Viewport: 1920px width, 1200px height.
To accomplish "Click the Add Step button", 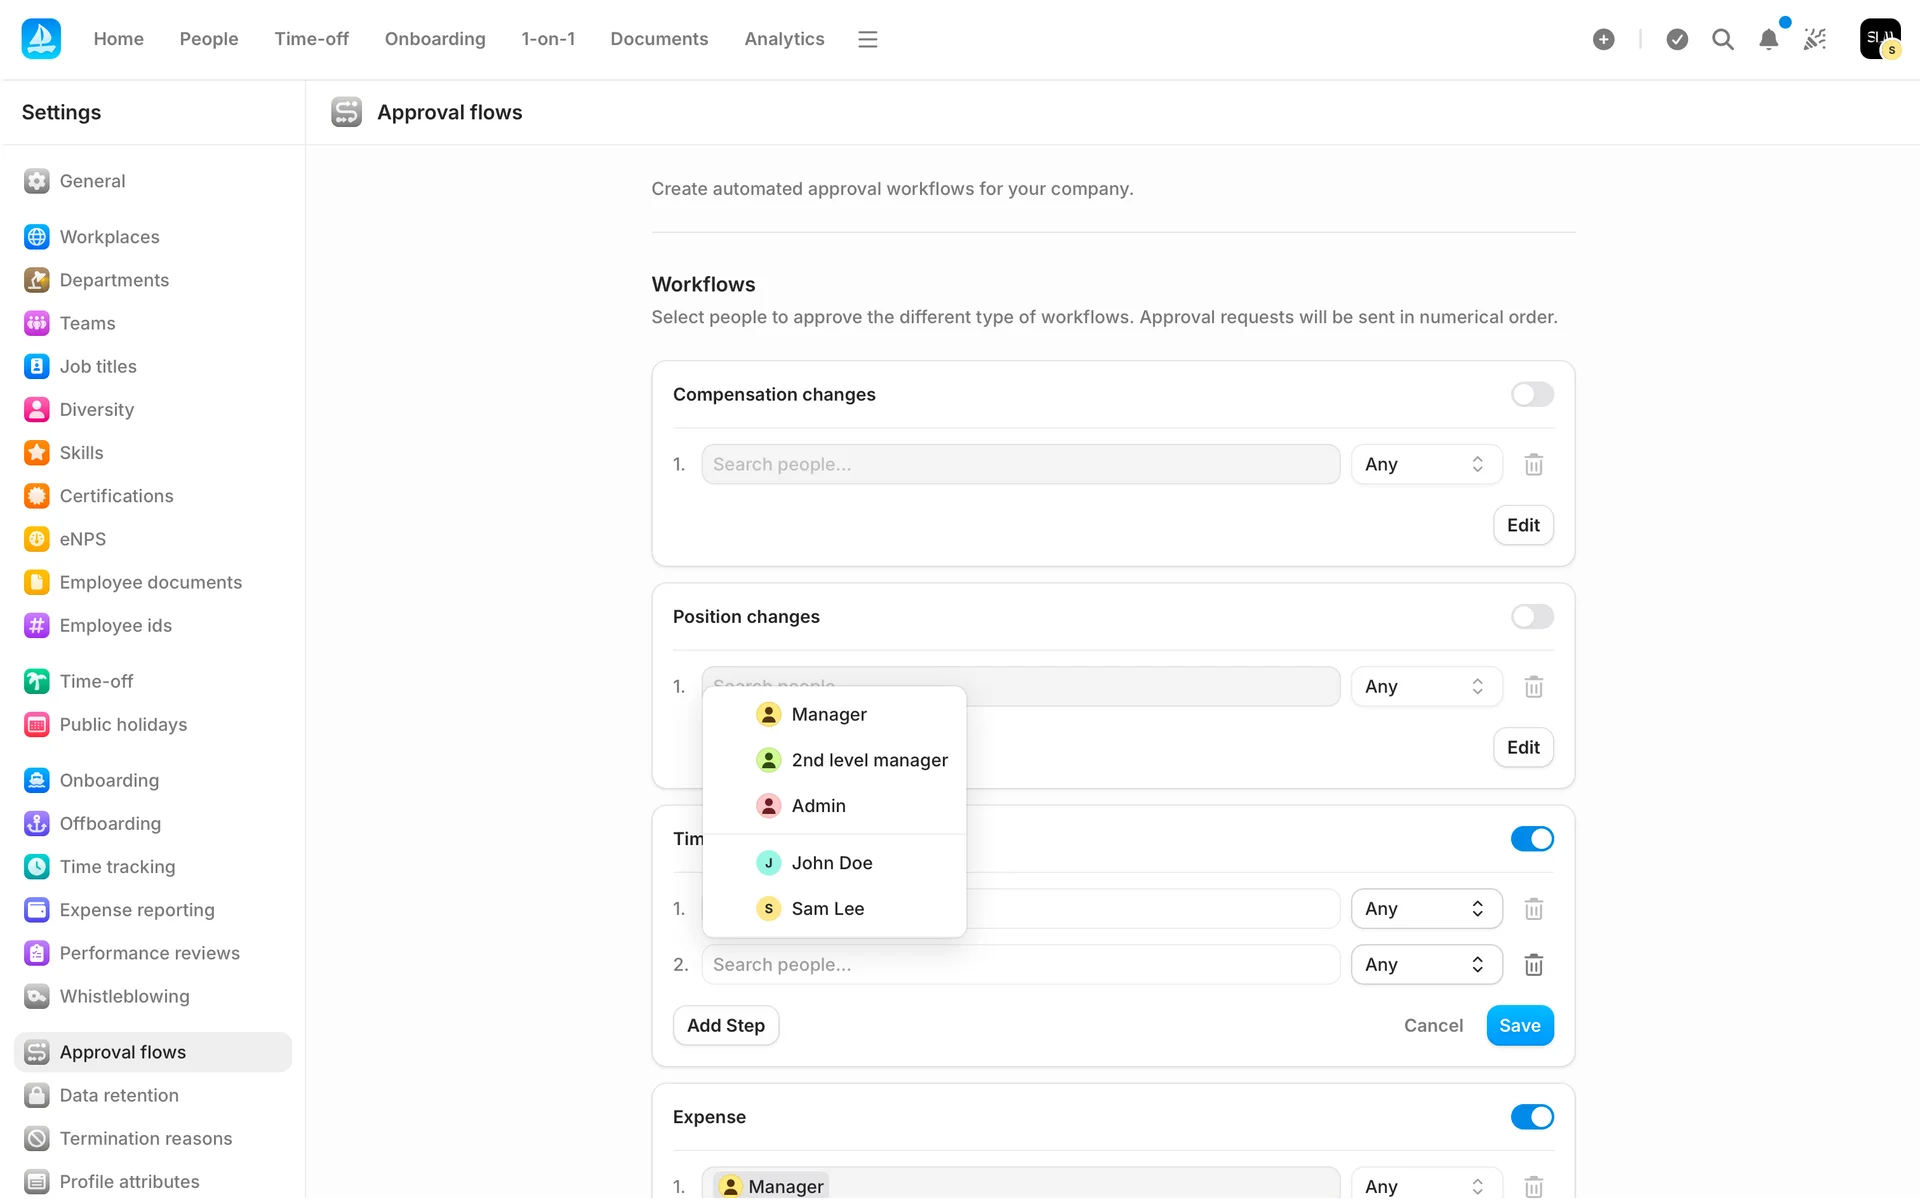I will click(x=725, y=1025).
